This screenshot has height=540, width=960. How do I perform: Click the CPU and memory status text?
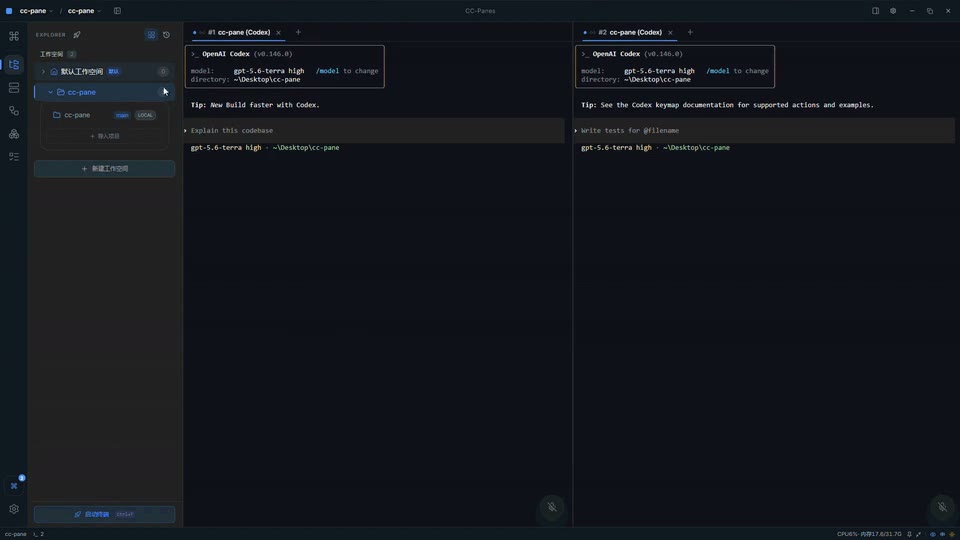pos(869,534)
